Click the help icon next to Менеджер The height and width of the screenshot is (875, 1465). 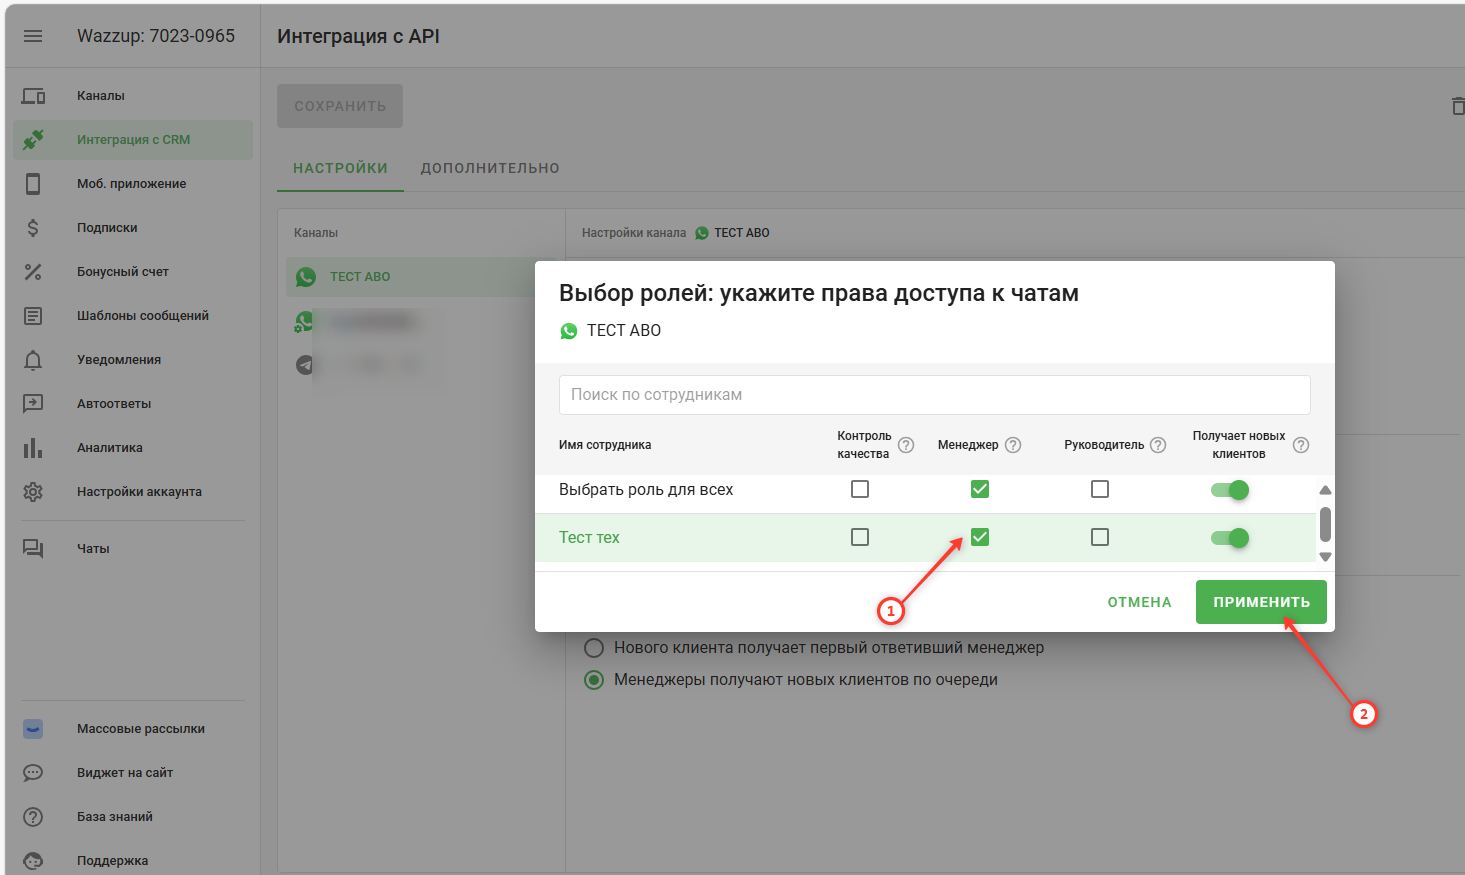coord(1013,445)
